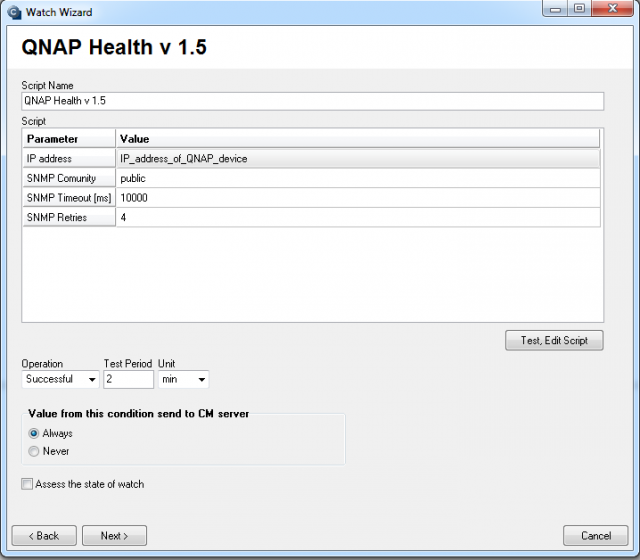Select the SNMP Retries row header
Viewport: 640px width, 560px height.
click(69, 218)
